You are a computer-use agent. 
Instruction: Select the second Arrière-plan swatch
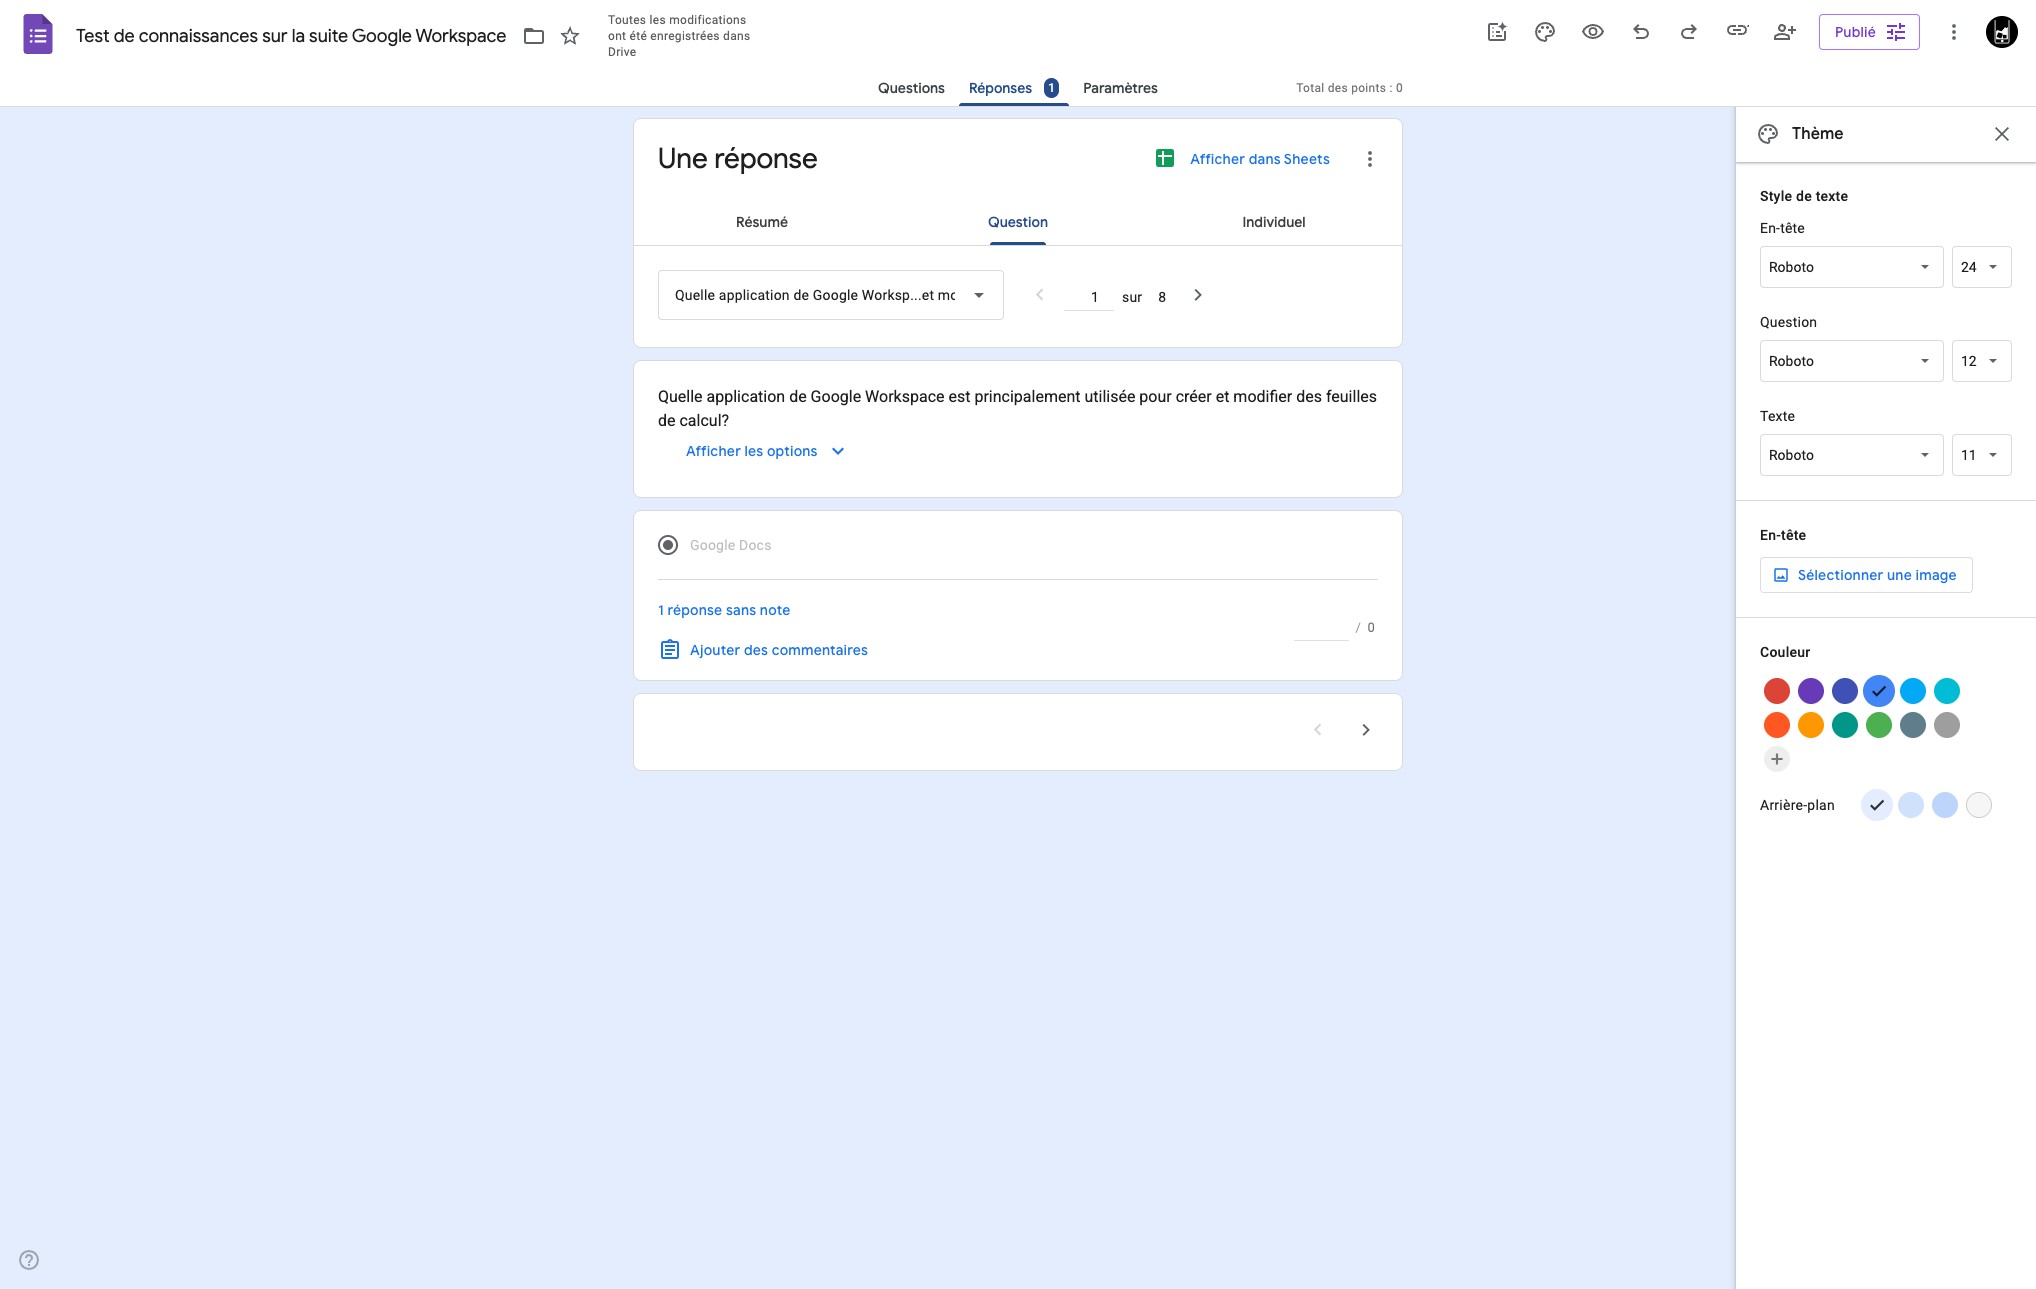1911,805
